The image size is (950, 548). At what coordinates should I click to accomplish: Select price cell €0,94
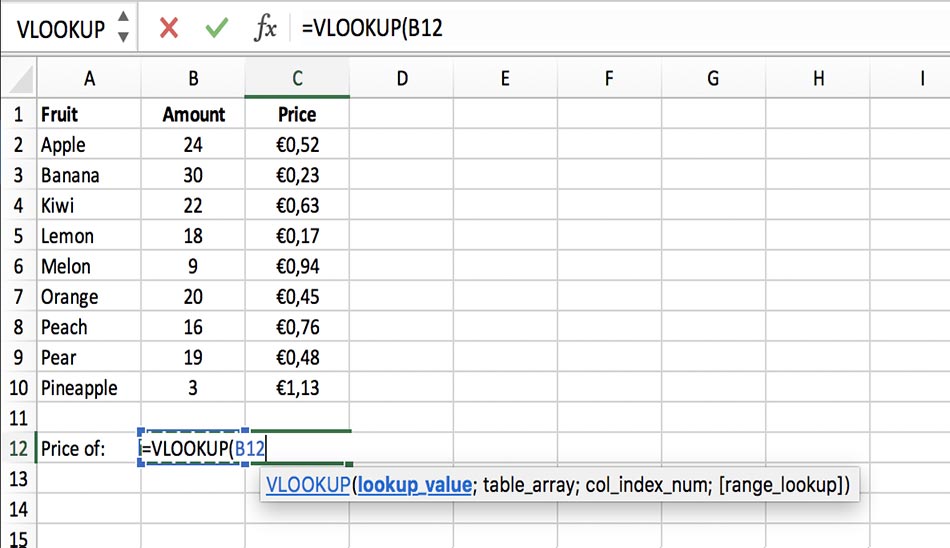click(x=297, y=266)
